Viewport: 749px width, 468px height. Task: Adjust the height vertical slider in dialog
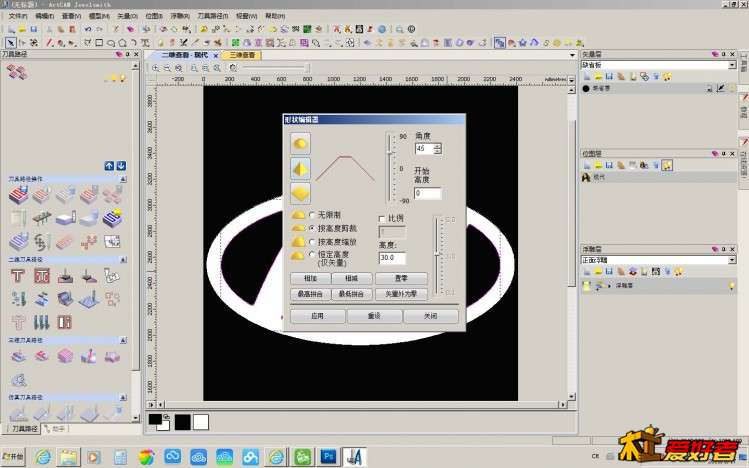437,255
